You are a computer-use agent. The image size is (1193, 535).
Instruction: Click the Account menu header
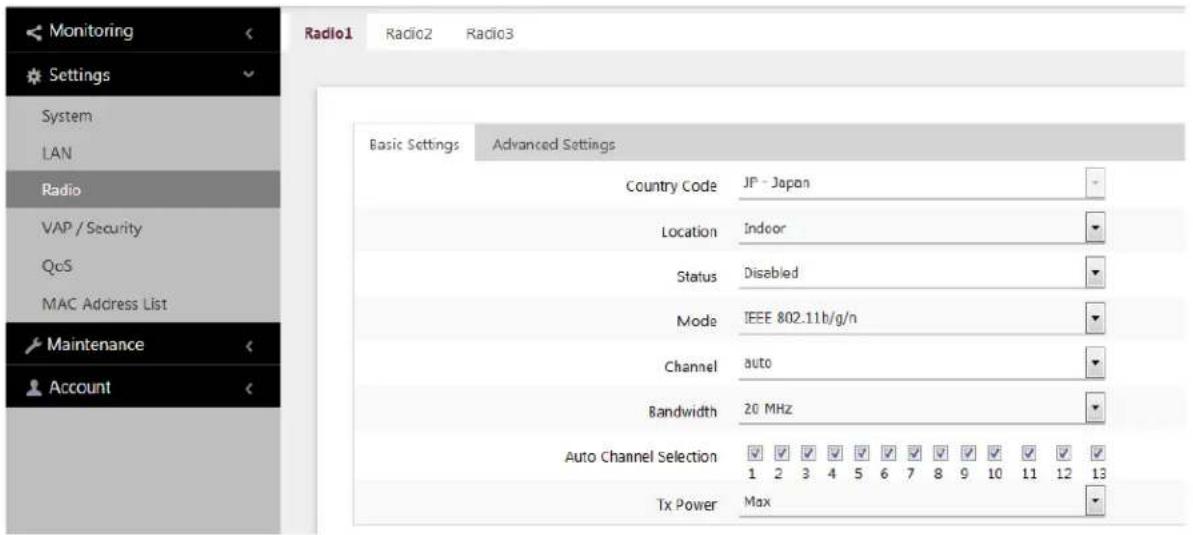click(143, 387)
